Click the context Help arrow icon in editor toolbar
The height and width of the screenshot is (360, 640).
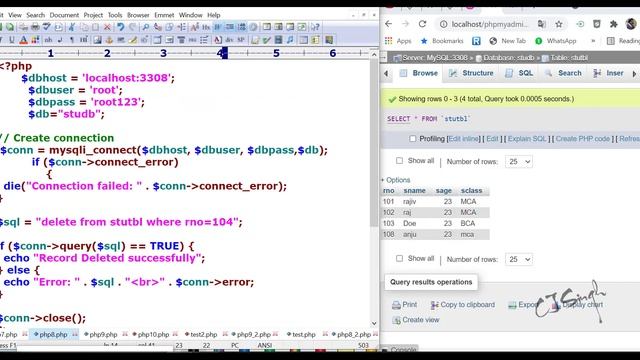point(315,27)
